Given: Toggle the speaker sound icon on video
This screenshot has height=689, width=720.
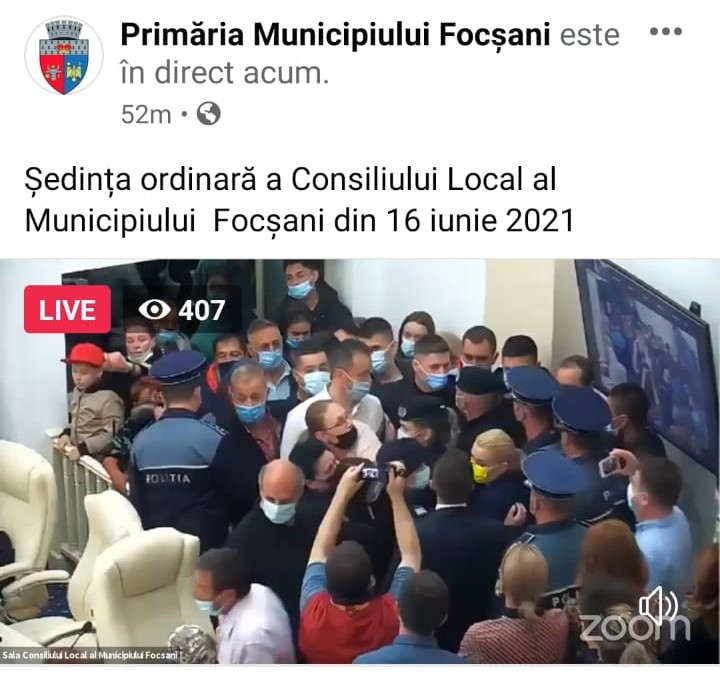Looking at the screenshot, I should 658,604.
